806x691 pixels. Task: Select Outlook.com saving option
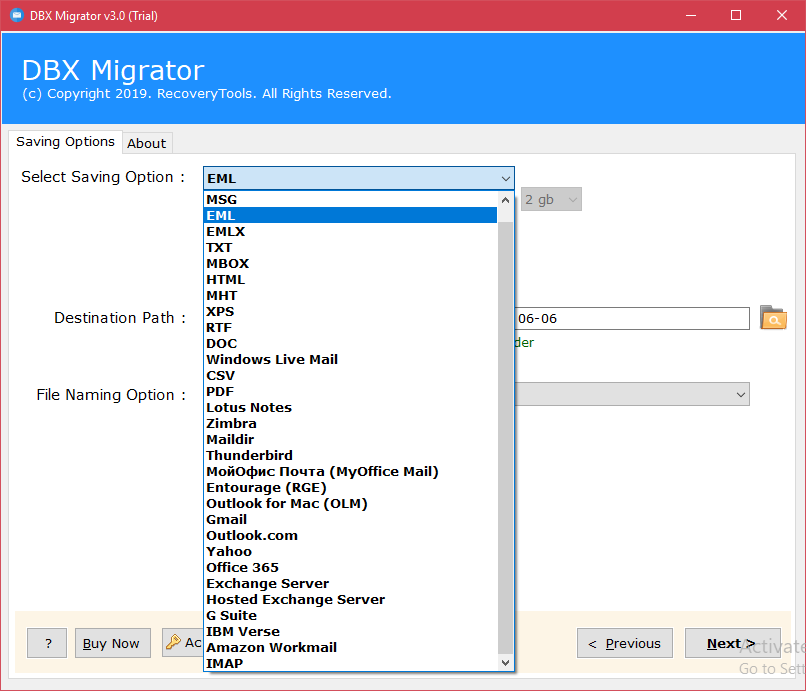[351, 535]
